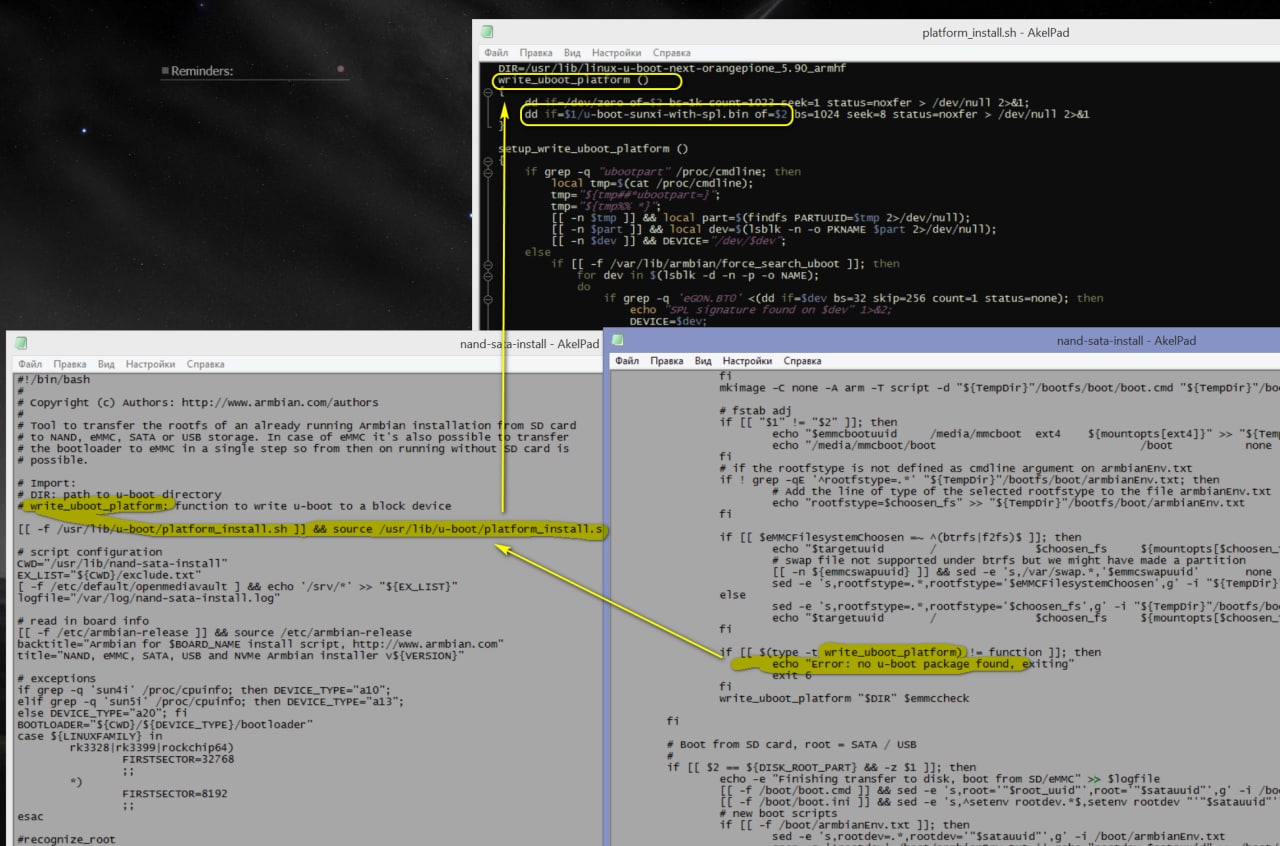Screen dimensions: 1280x846
Task: Click the '# read in board info' comment
Action: (x=86, y=620)
